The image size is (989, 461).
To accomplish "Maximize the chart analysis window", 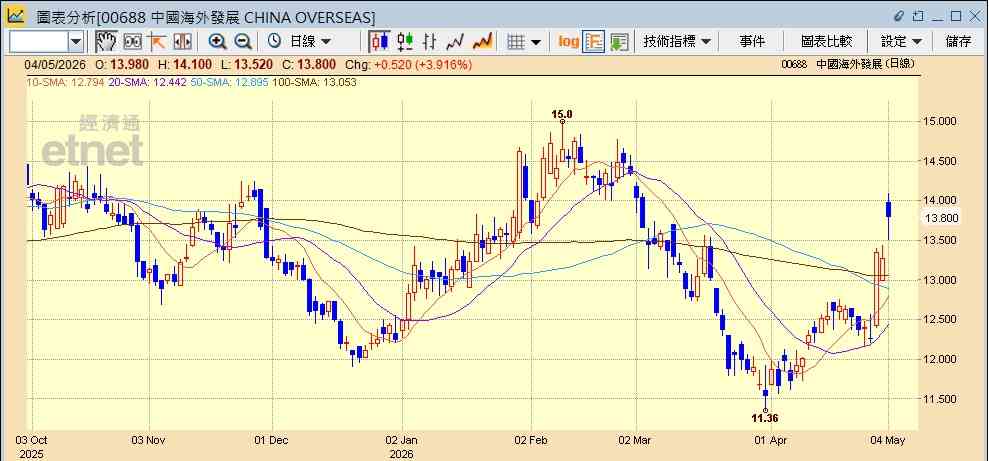I will coord(956,16).
